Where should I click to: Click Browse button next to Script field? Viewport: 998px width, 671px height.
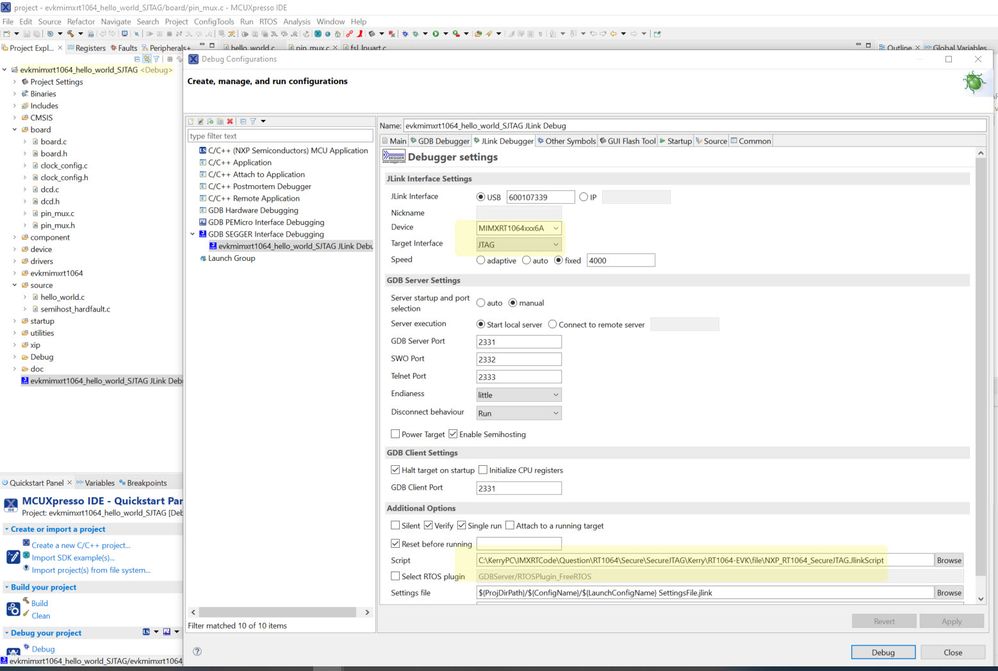tap(948, 560)
